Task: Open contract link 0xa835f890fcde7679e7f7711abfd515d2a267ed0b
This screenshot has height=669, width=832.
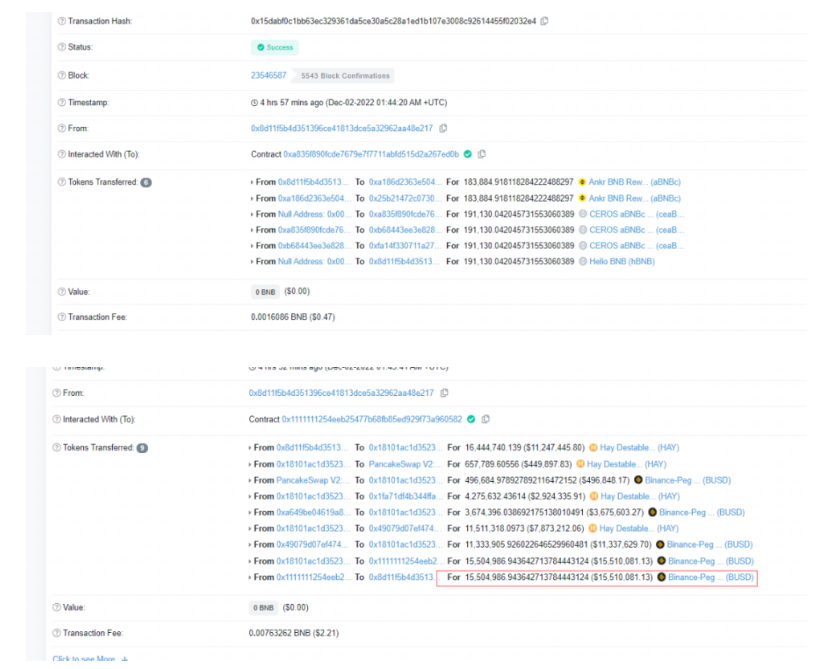Action: pos(371,154)
